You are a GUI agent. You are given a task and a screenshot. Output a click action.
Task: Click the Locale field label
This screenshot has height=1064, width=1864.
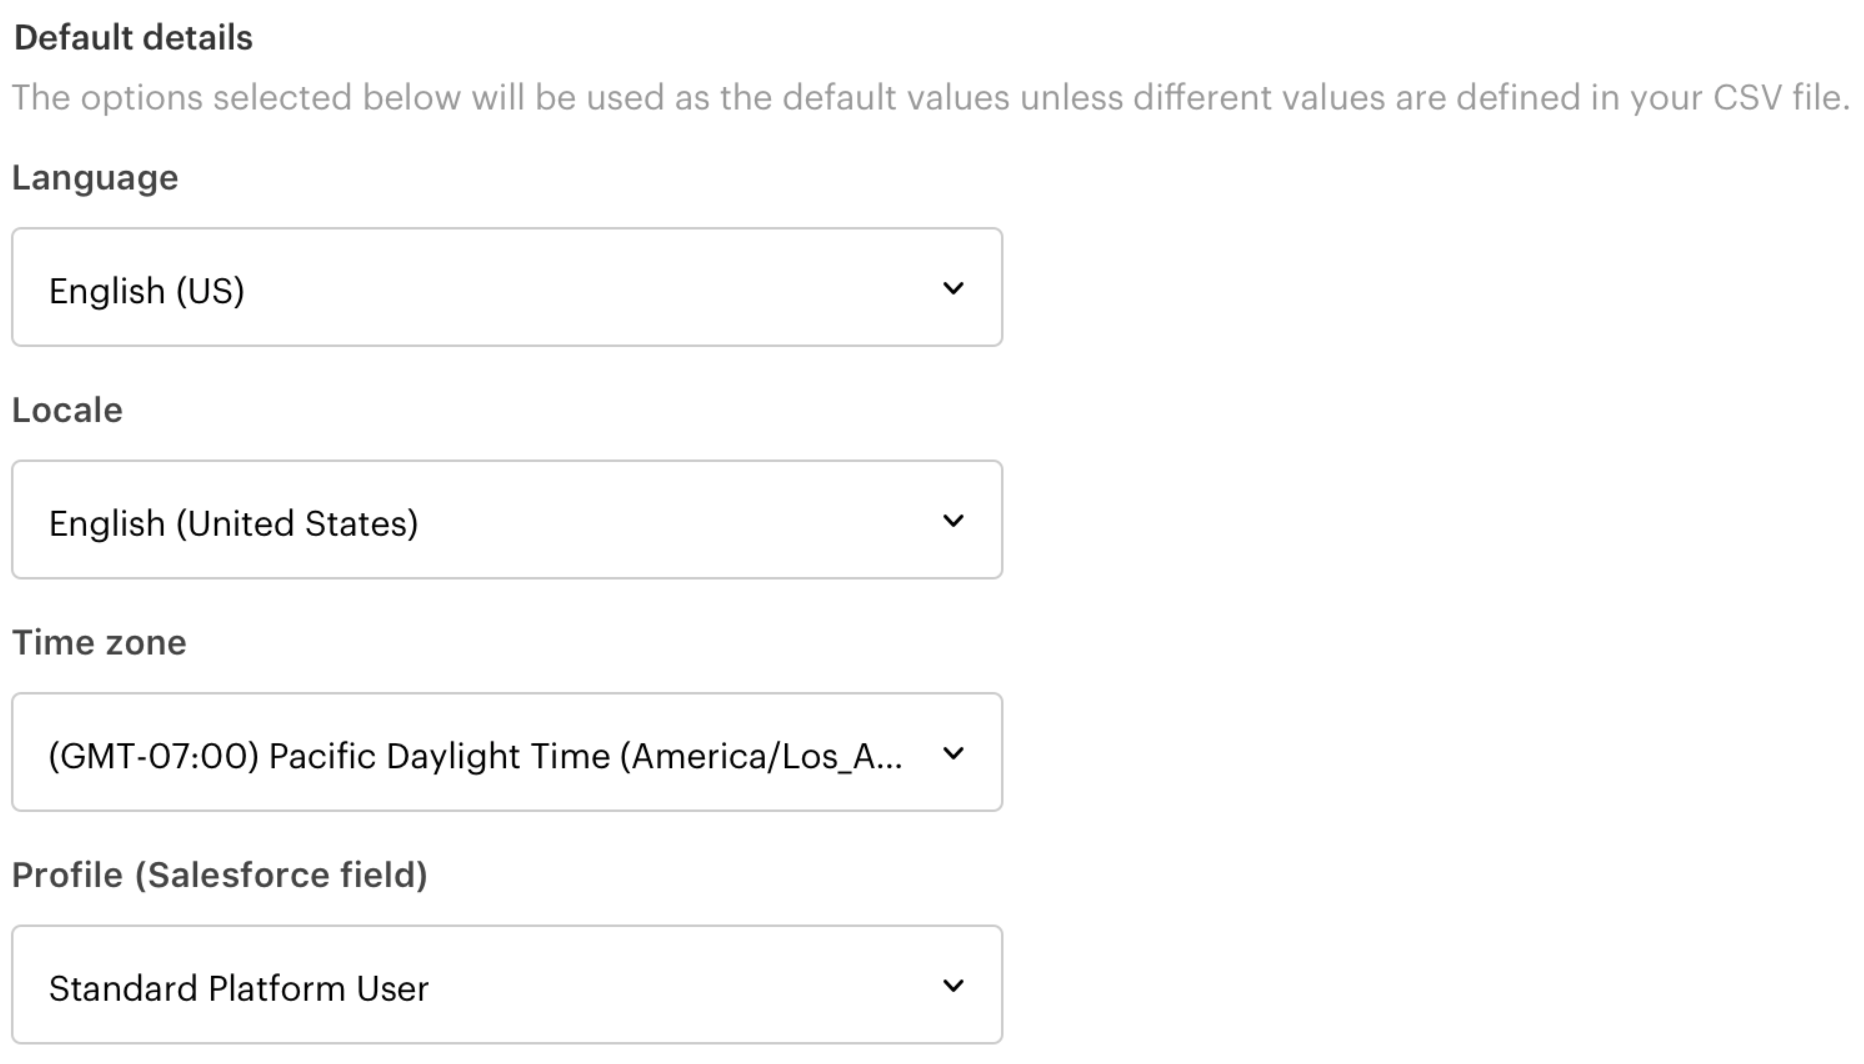[67, 410]
